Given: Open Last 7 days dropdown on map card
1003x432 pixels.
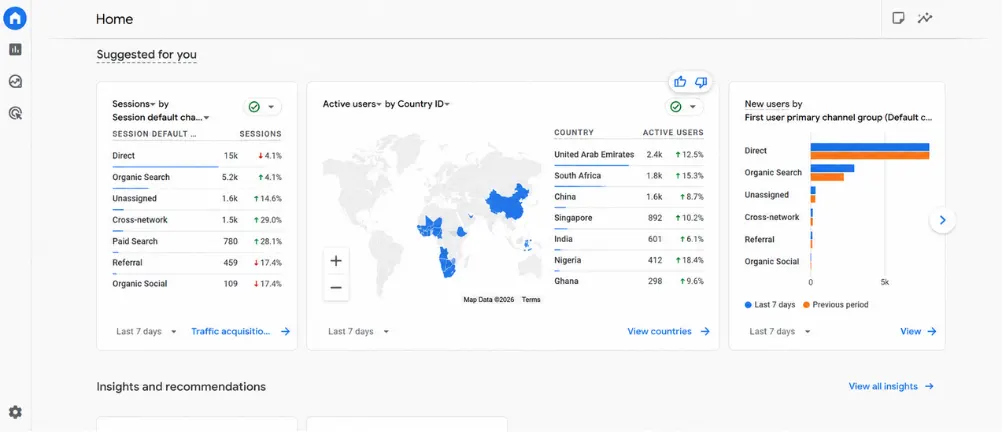Looking at the screenshot, I should tap(358, 332).
